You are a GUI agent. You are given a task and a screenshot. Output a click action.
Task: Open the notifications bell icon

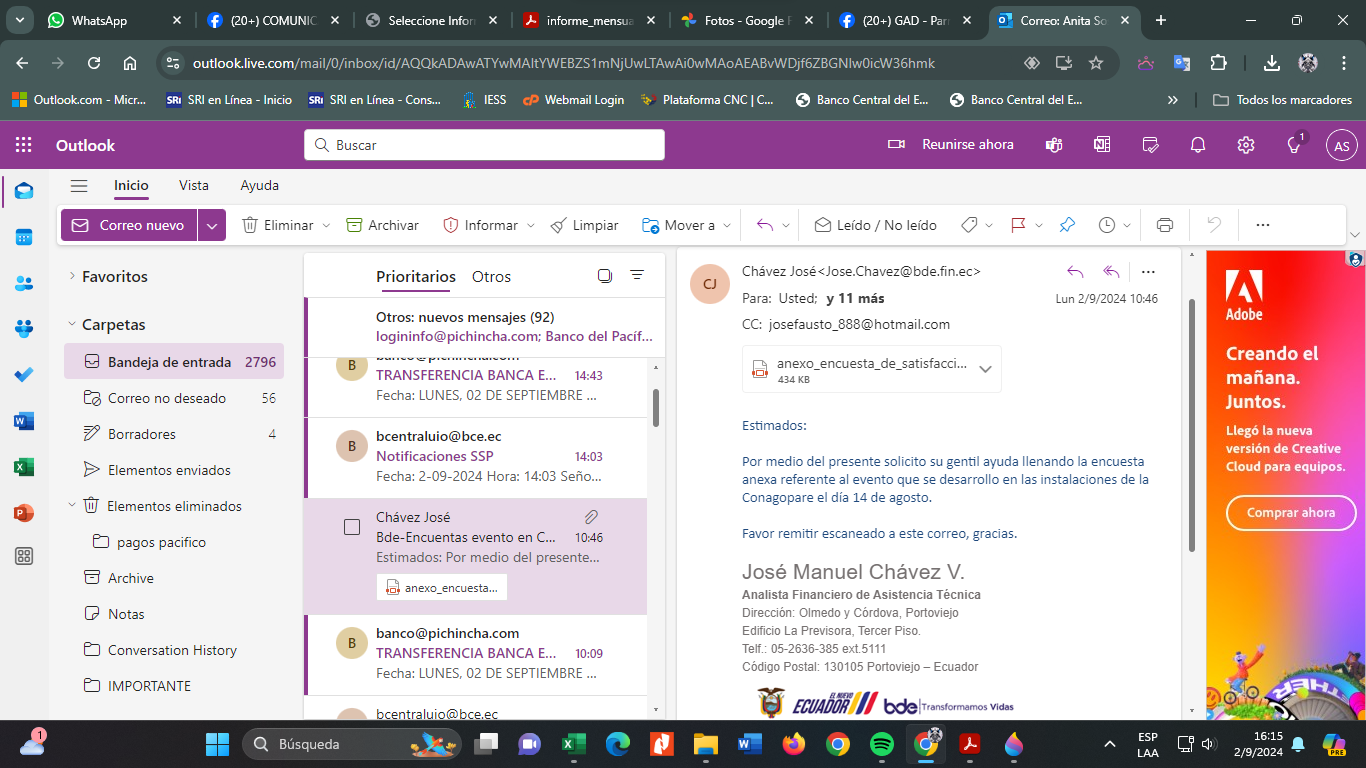point(1198,145)
